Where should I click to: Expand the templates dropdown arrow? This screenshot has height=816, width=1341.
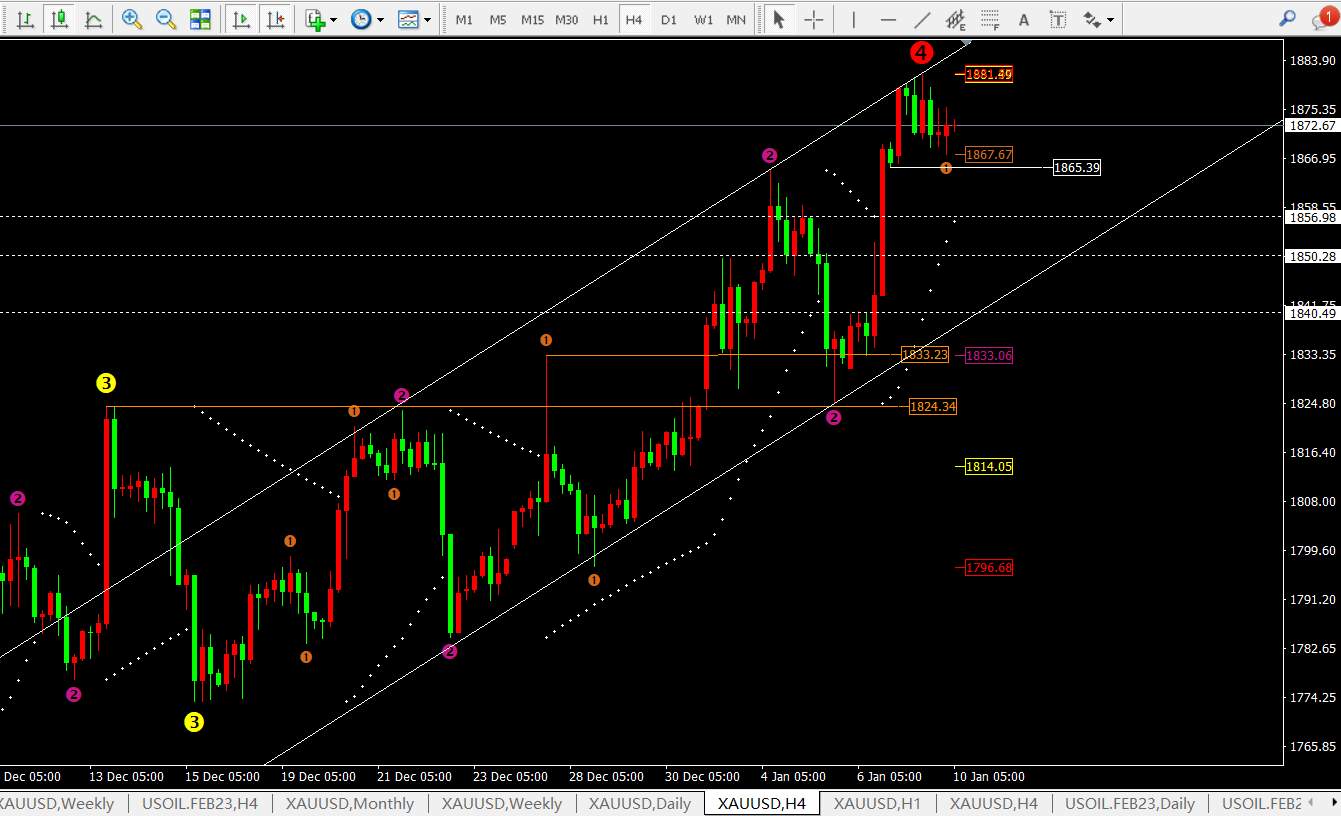[427, 19]
